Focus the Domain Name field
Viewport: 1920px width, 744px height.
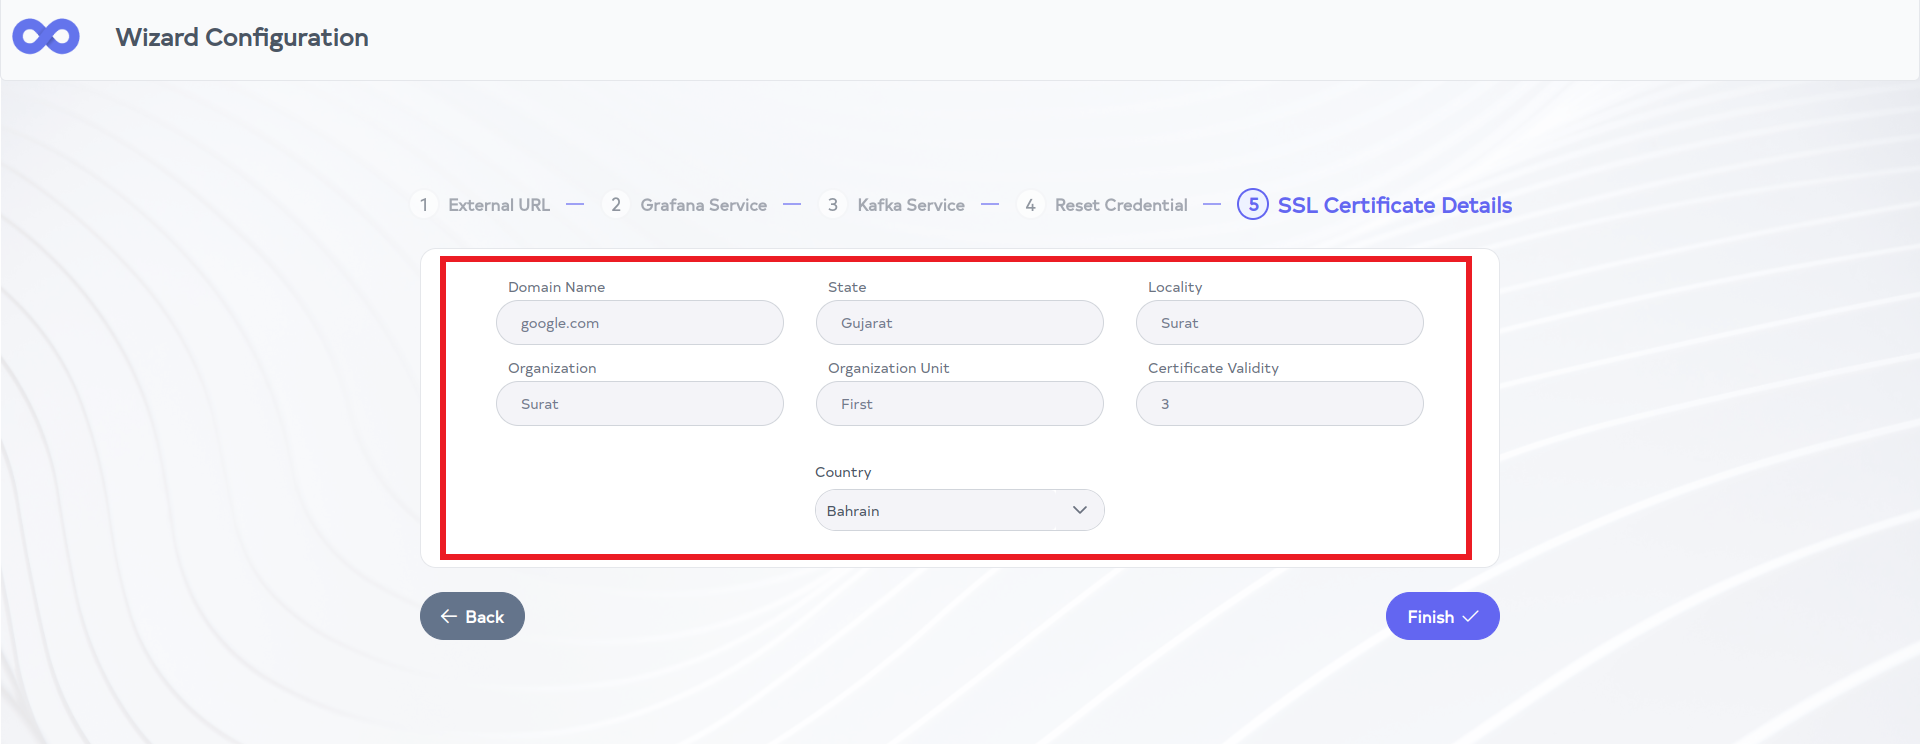point(640,323)
